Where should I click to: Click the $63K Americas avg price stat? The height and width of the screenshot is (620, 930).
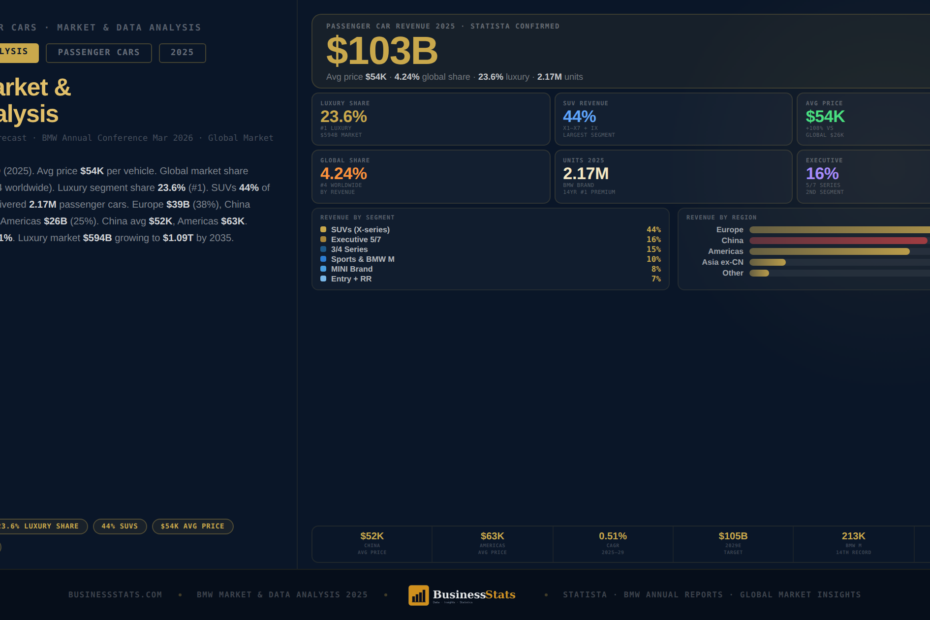(492, 543)
